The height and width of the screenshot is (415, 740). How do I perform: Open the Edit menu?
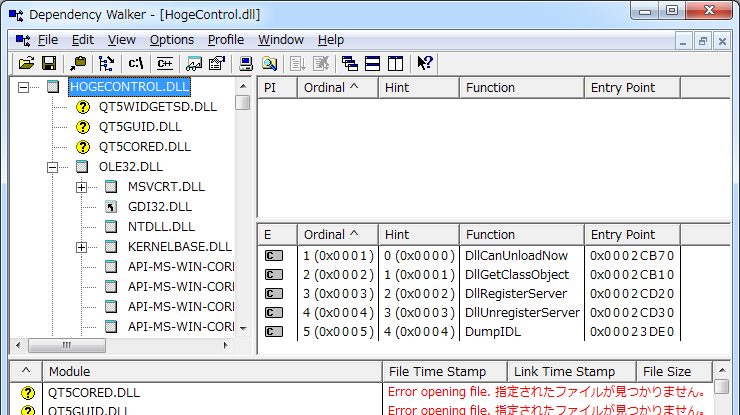(83, 40)
